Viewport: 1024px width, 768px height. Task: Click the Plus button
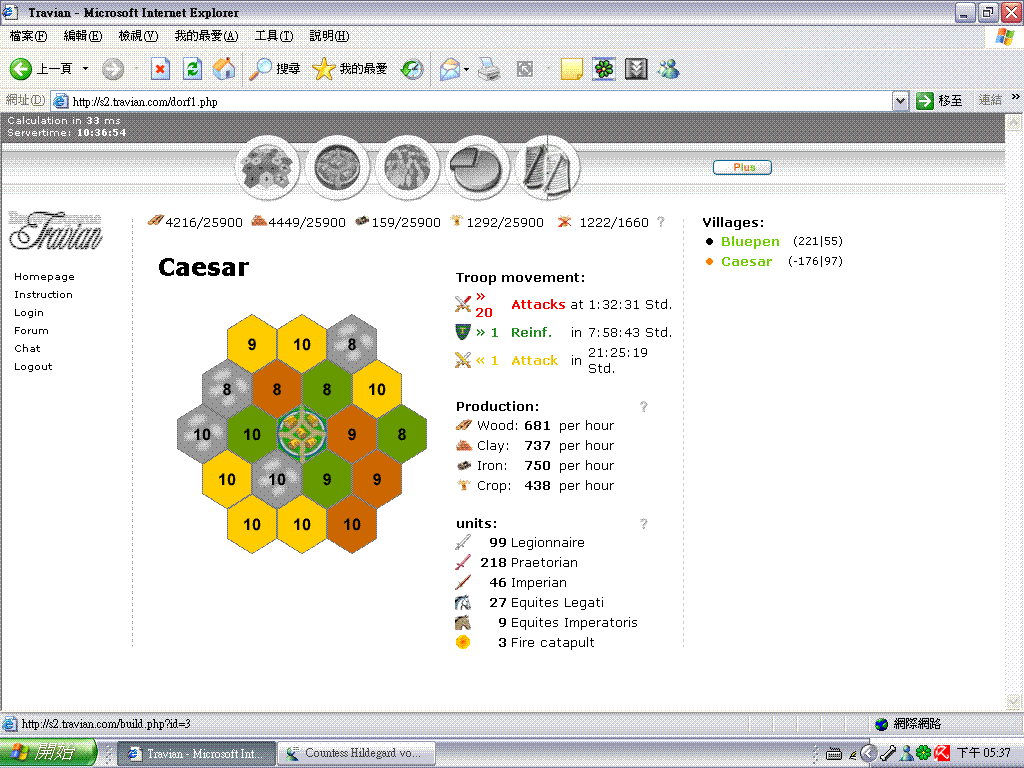tap(743, 167)
